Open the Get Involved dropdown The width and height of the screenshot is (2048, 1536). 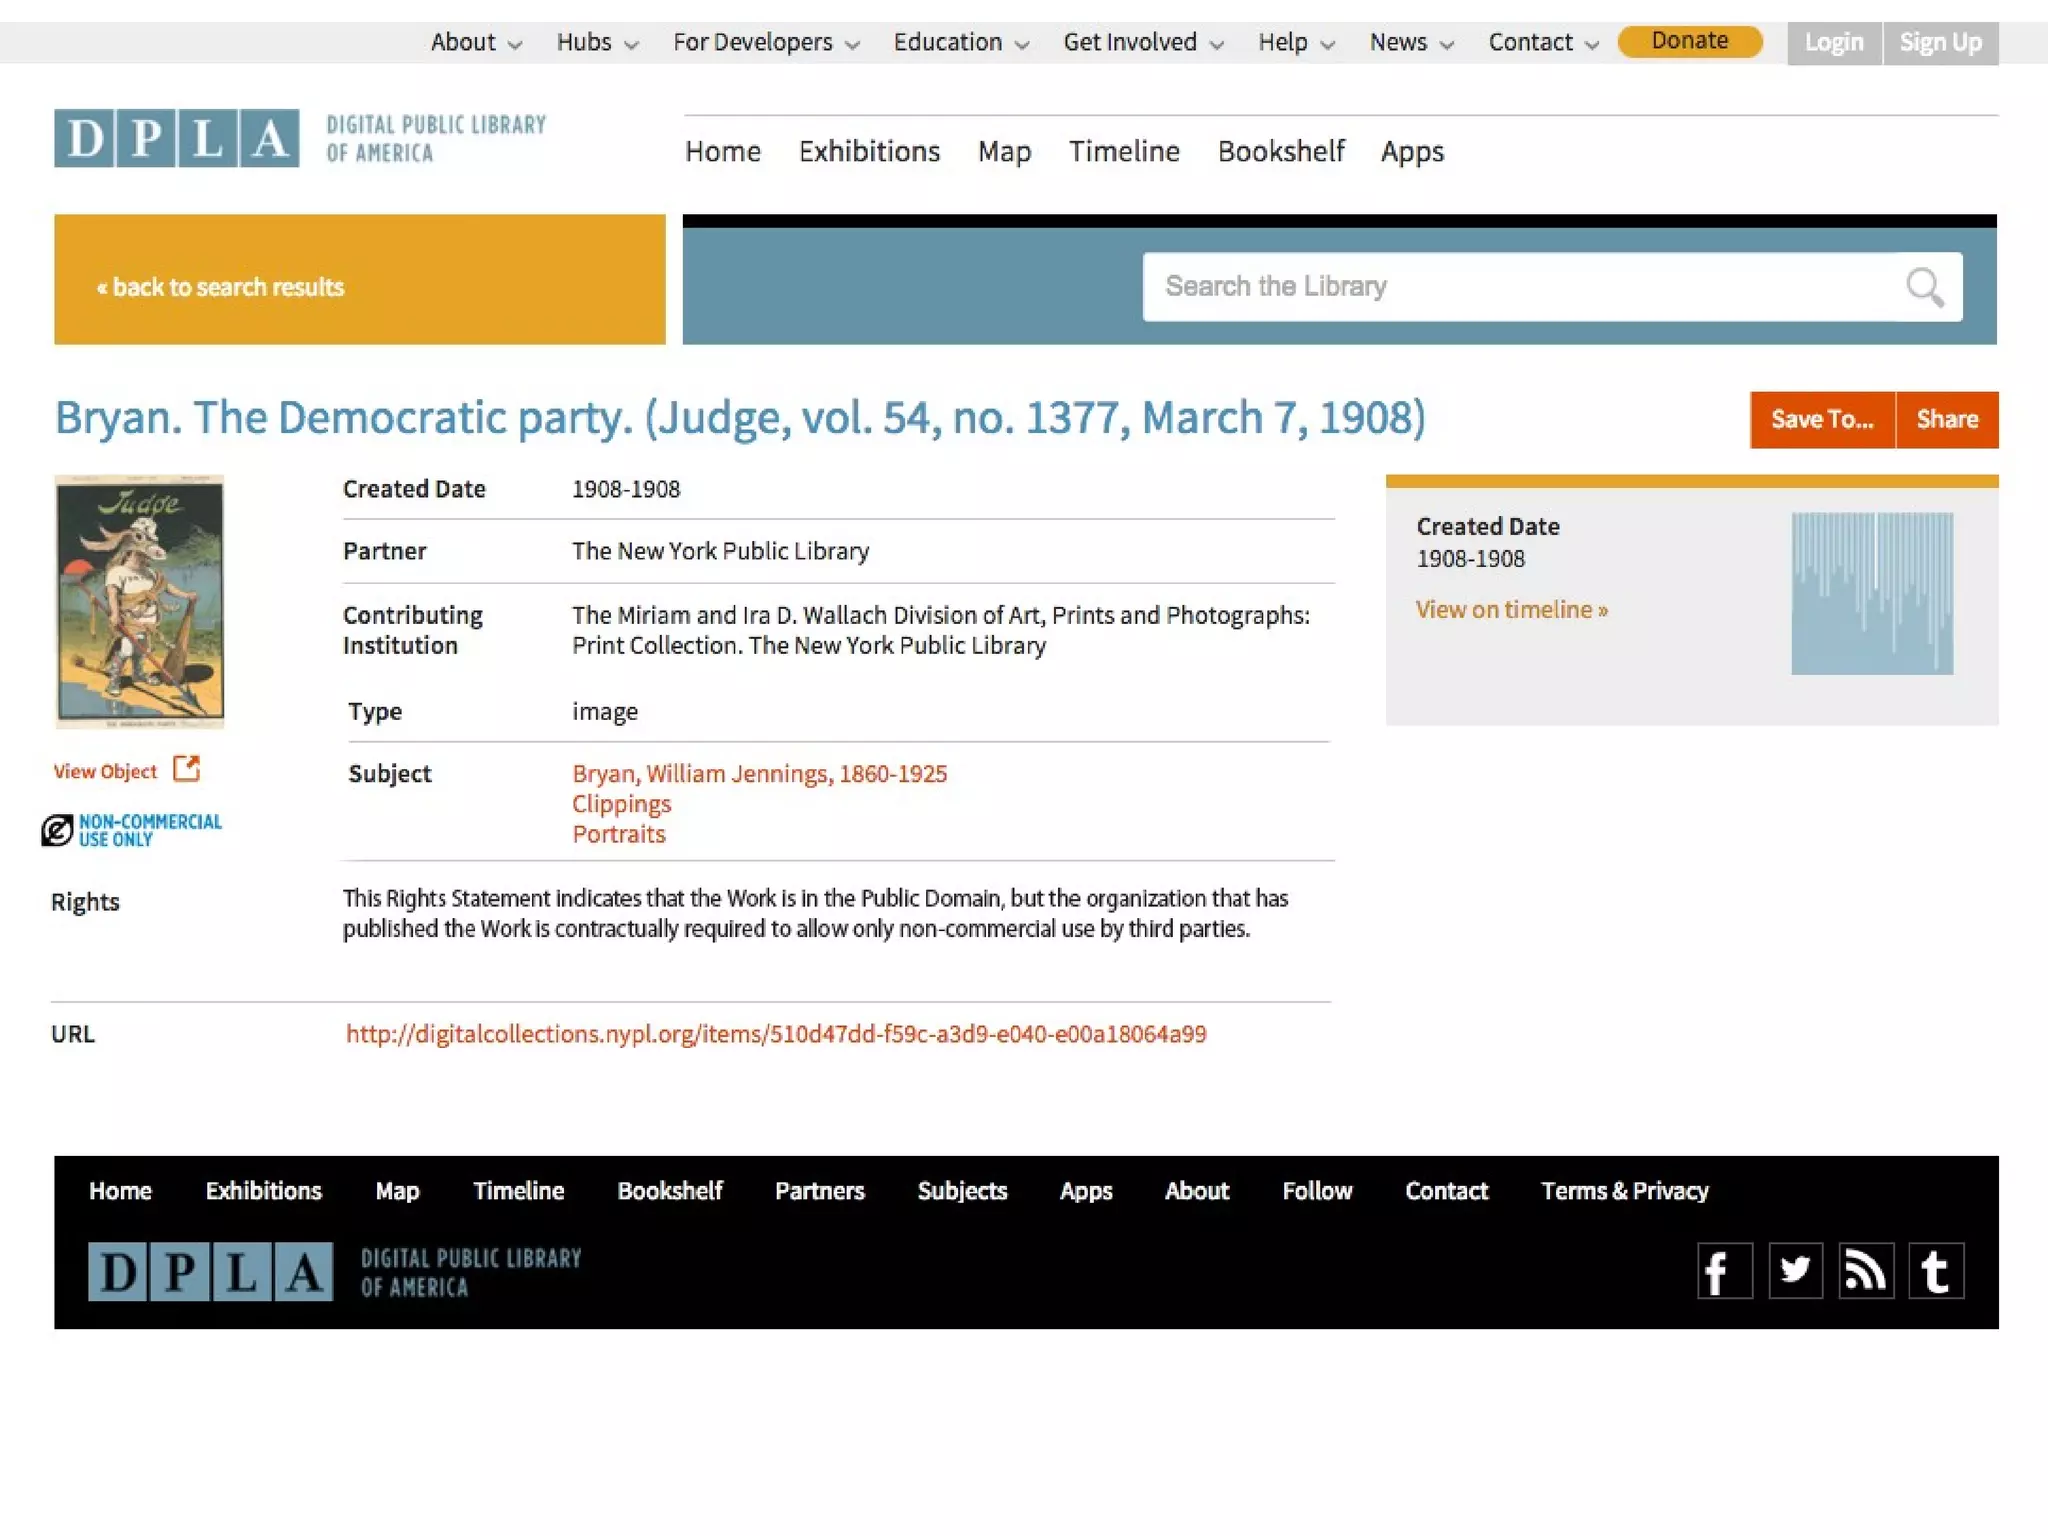pyautogui.click(x=1143, y=43)
